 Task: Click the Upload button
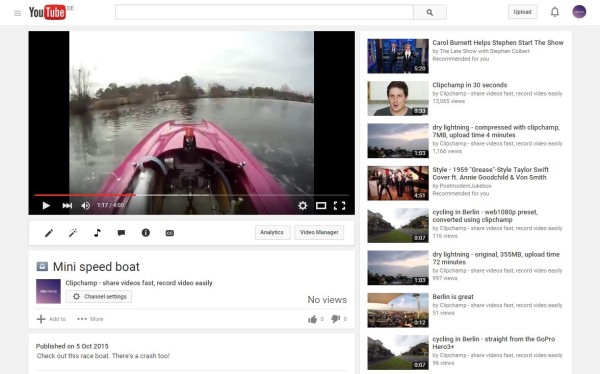point(522,12)
